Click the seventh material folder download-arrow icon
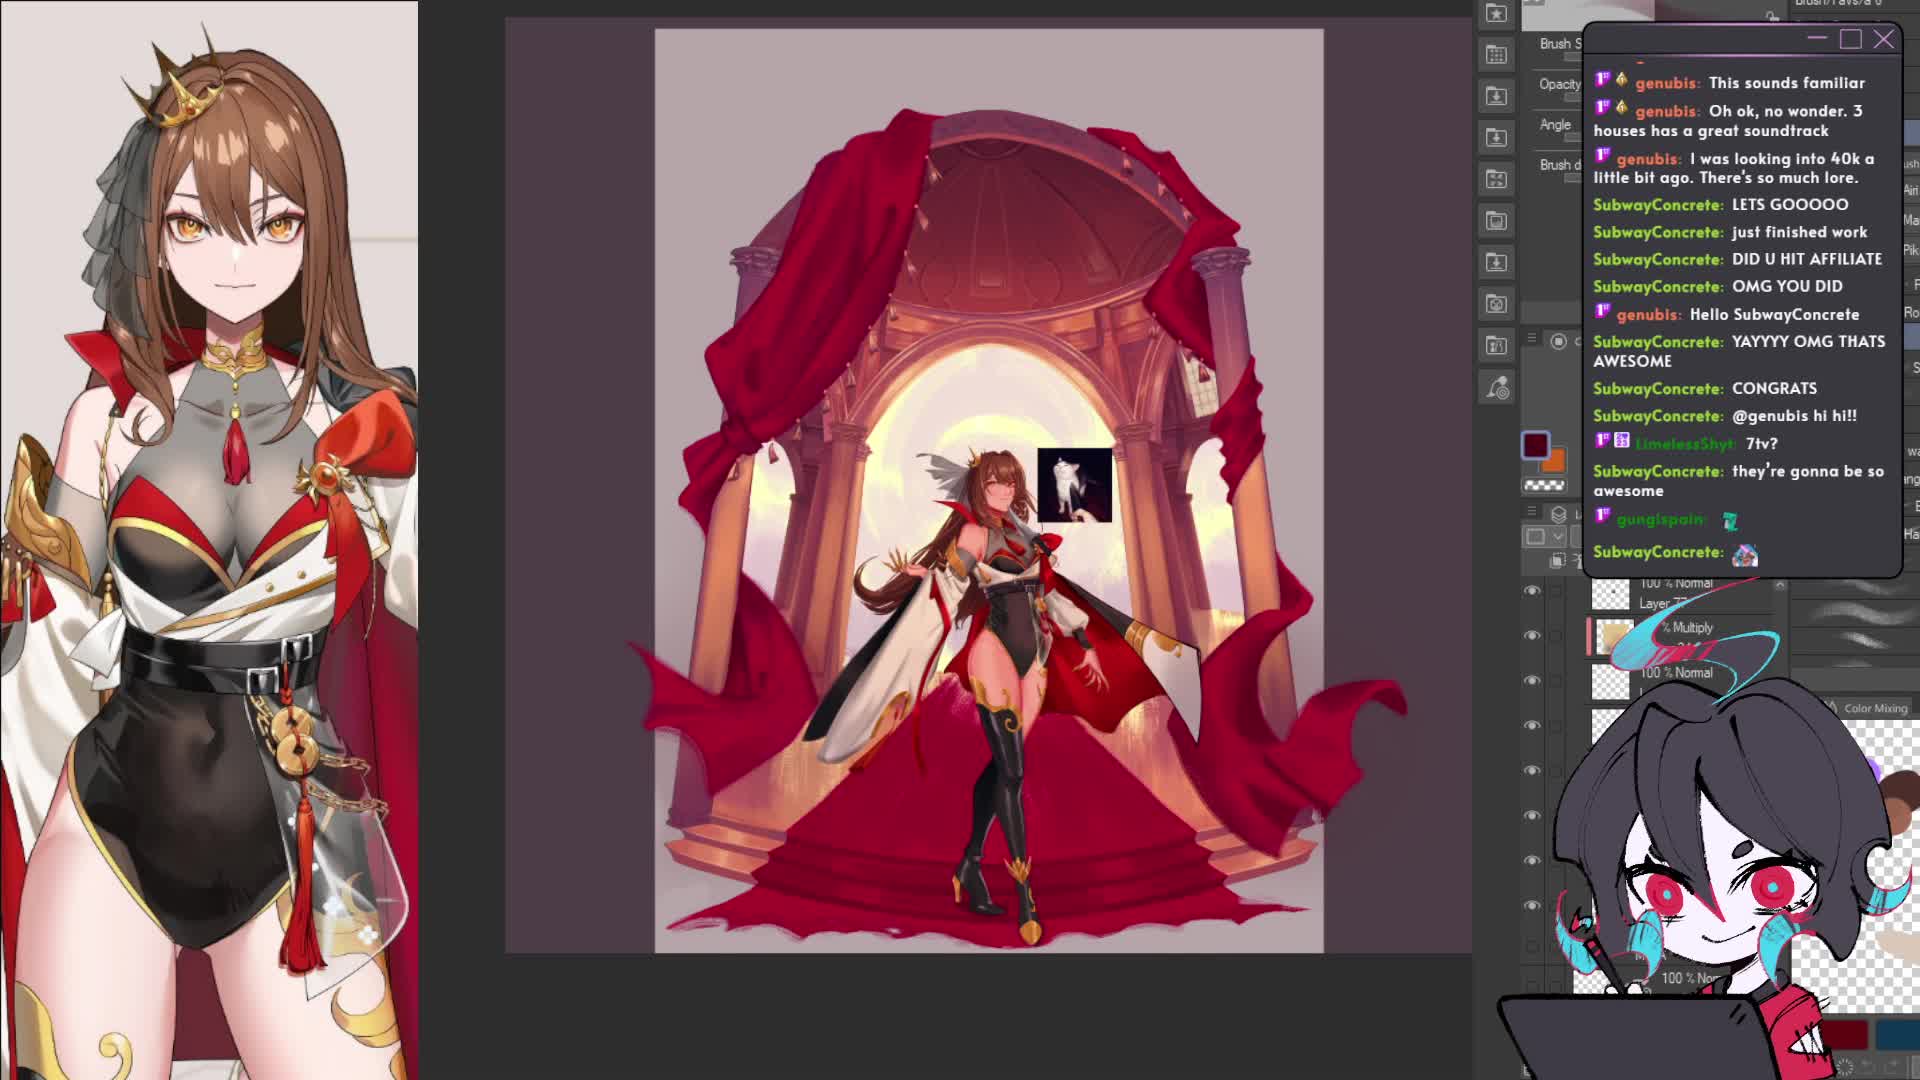Screen dimensions: 1920x1080 1496,262
